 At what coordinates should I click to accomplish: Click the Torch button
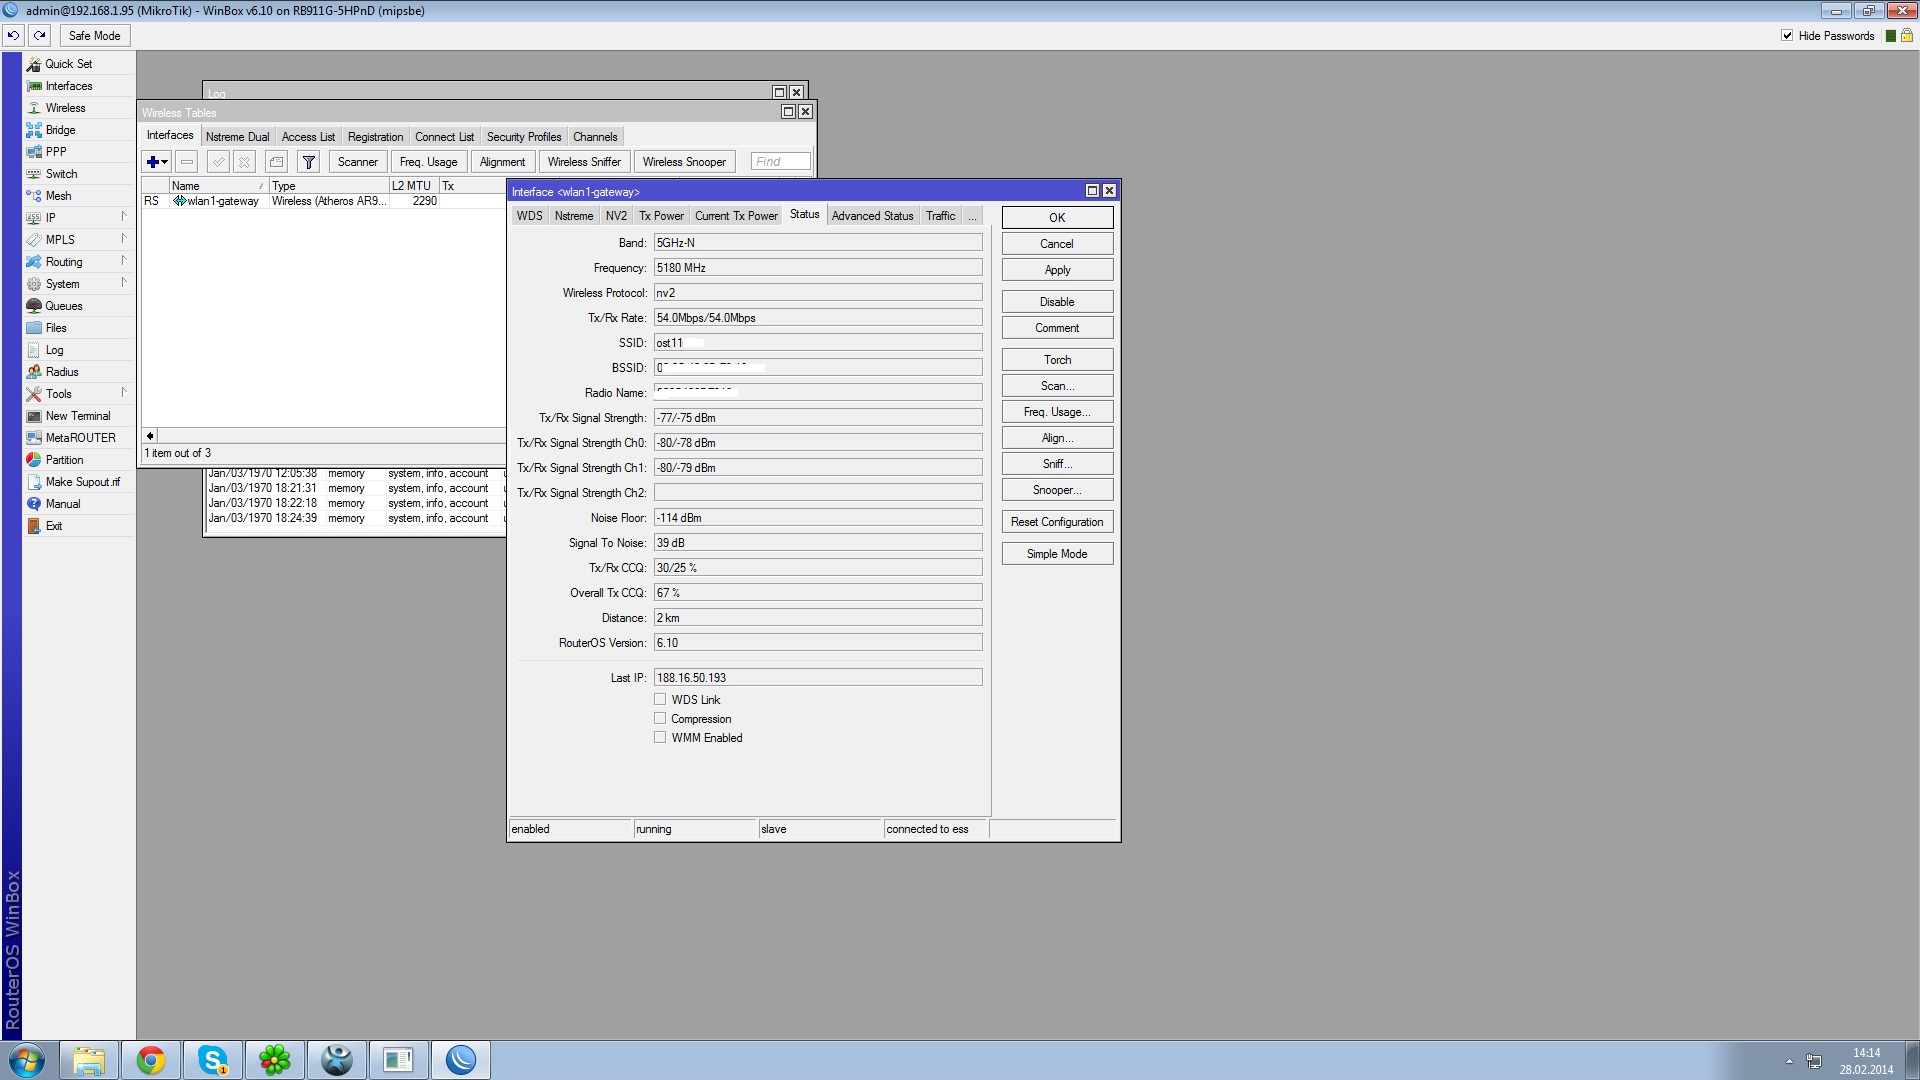tap(1057, 360)
